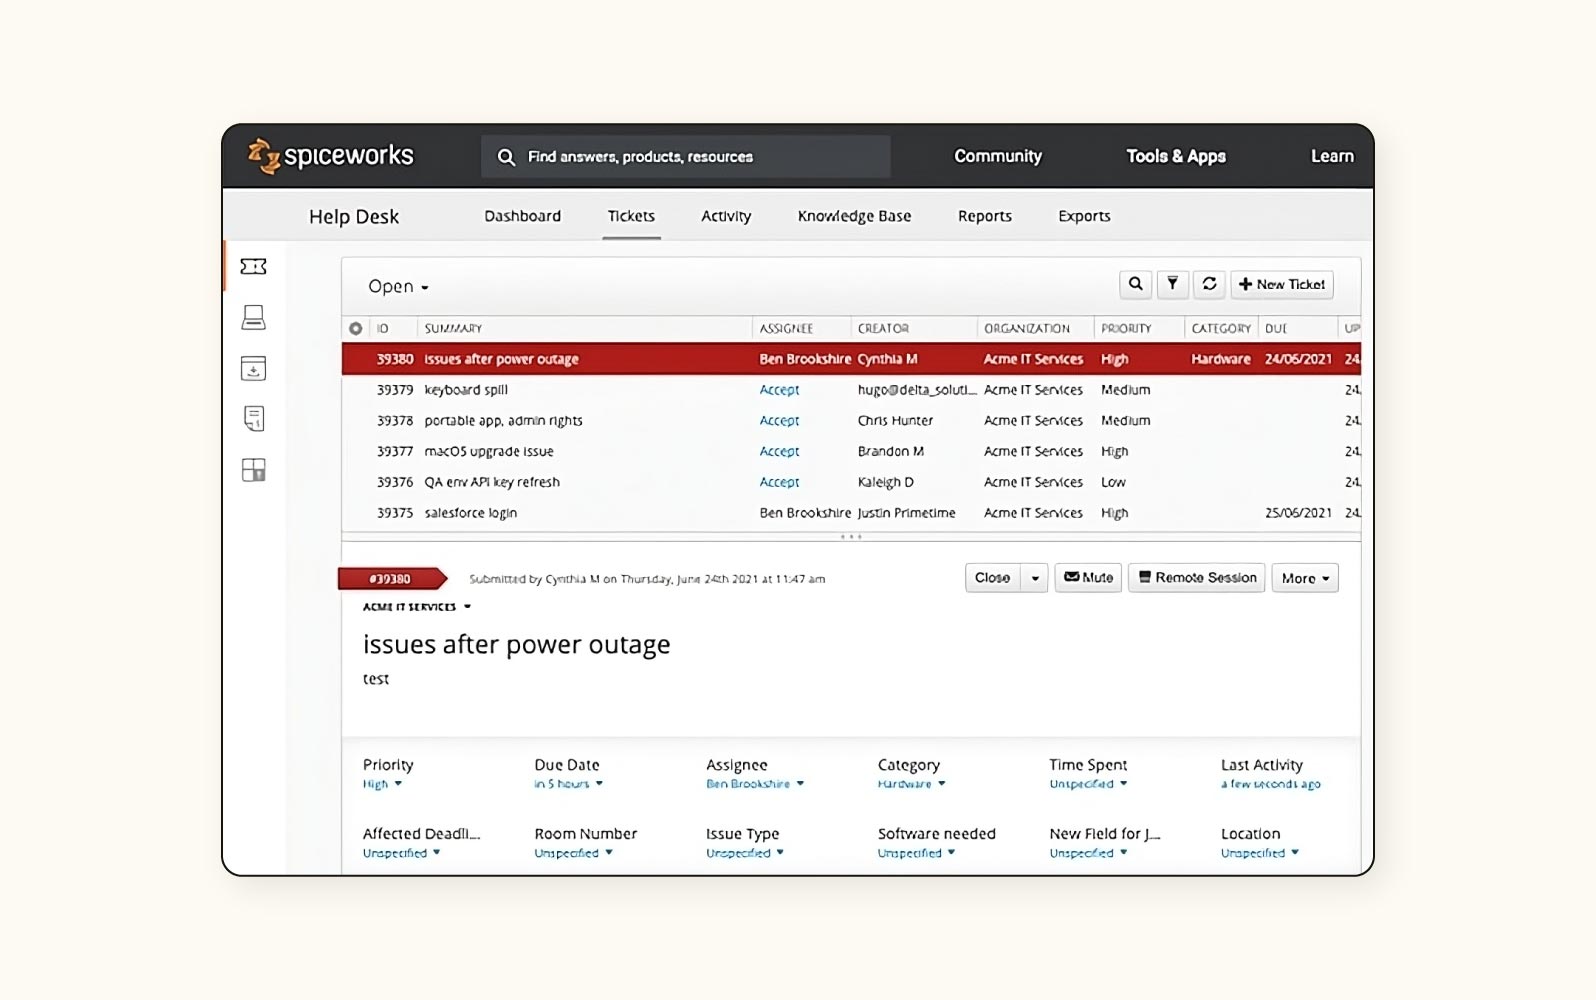The image size is (1596, 1000).
Task: Open the Learn menu
Action: 1332,156
